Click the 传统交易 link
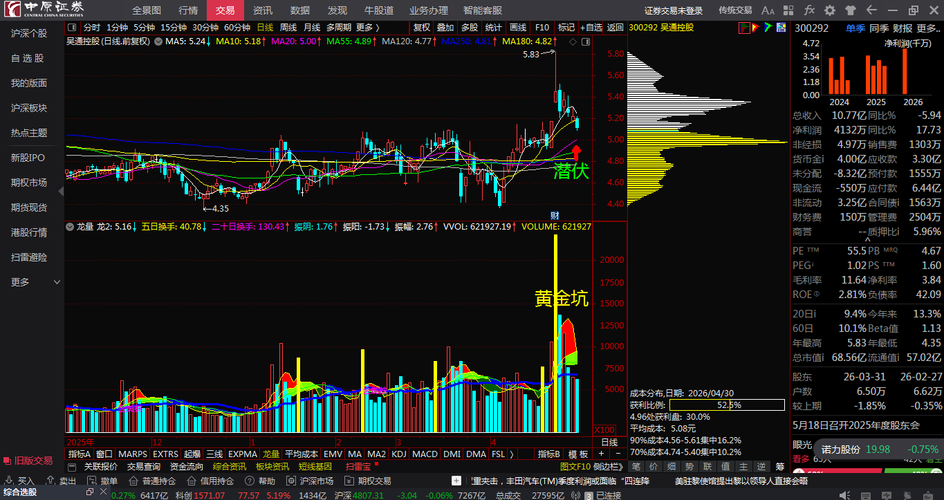The width and height of the screenshot is (944, 500). pos(735,10)
